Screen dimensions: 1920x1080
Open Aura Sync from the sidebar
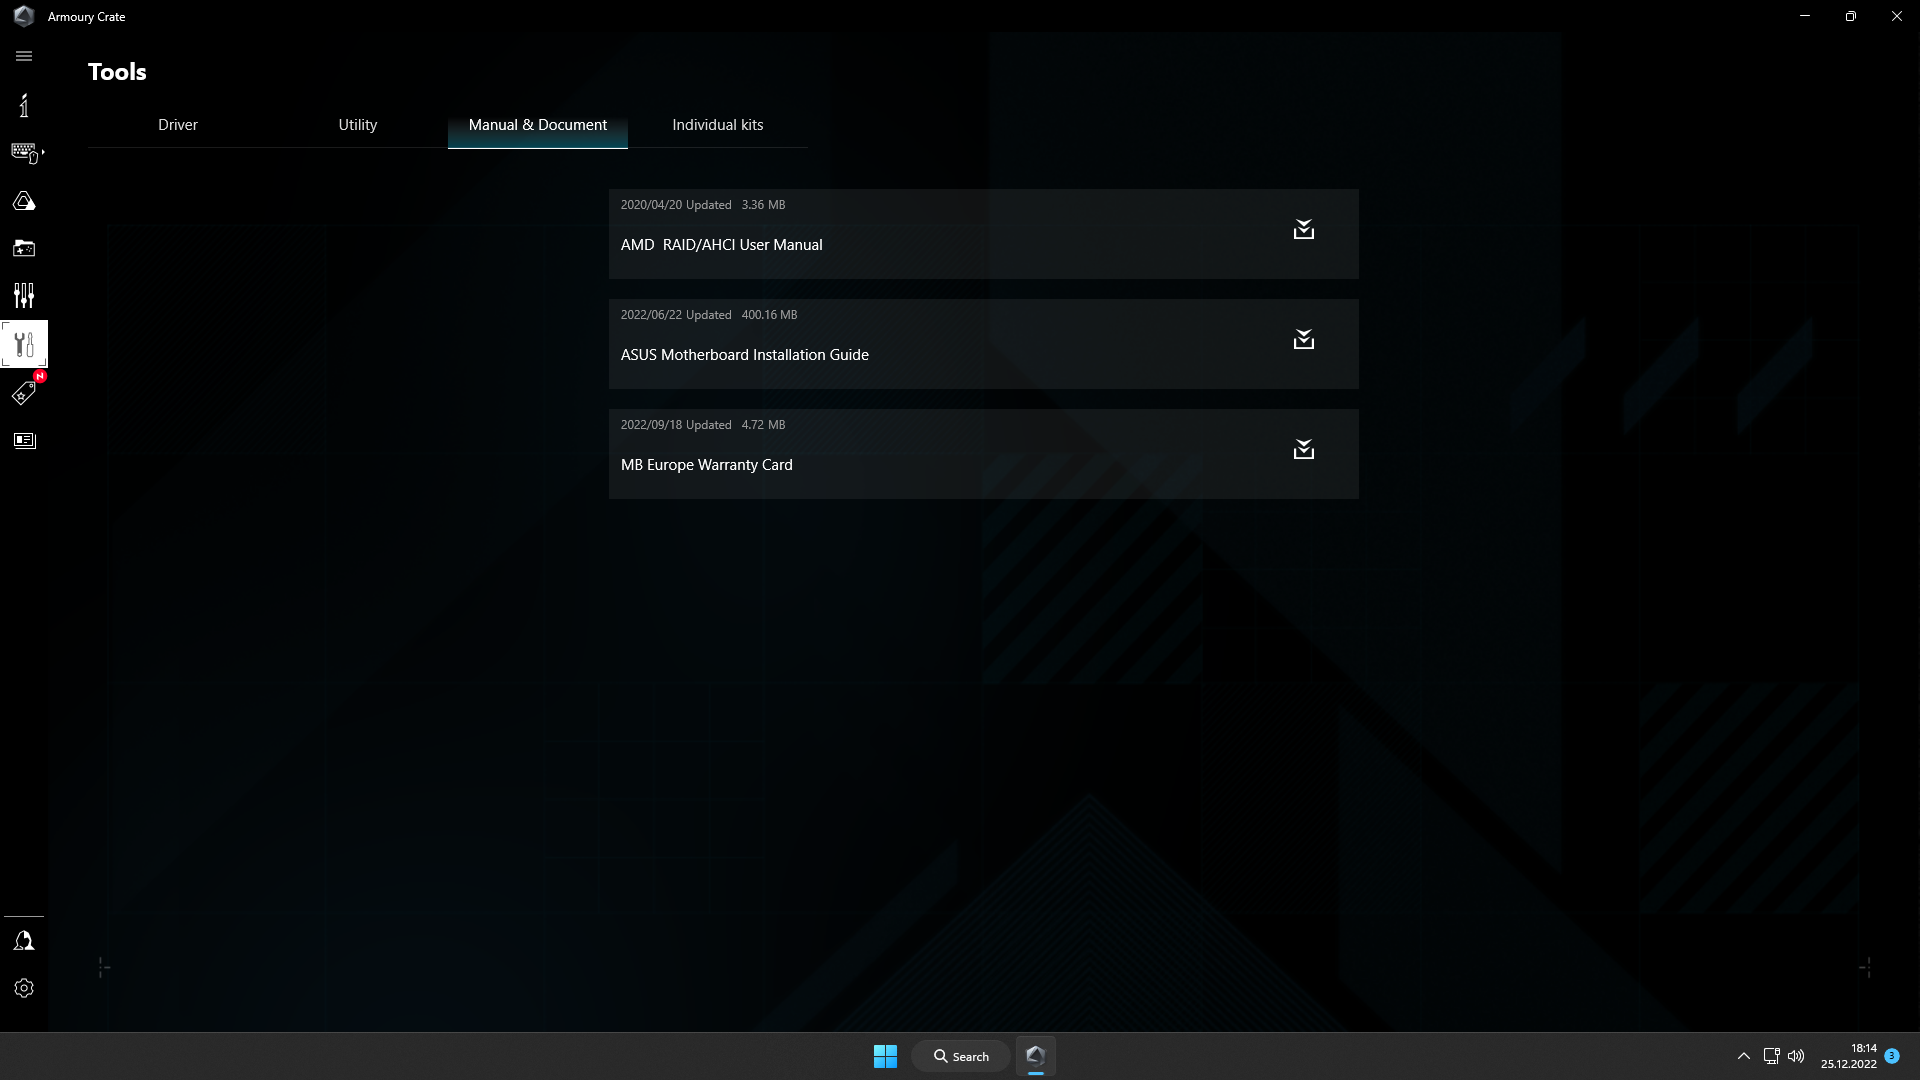pyautogui.click(x=23, y=200)
